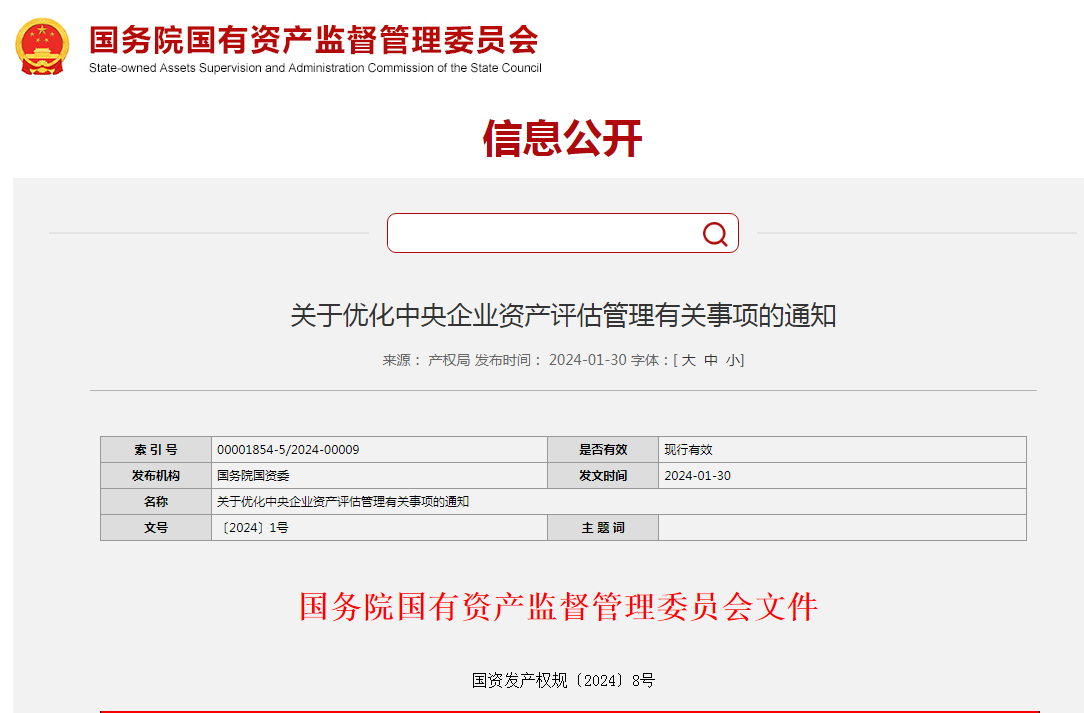Select index number 00001854-5/2024-00009
Viewport: 1084px width, 713px height.
tap(288, 450)
